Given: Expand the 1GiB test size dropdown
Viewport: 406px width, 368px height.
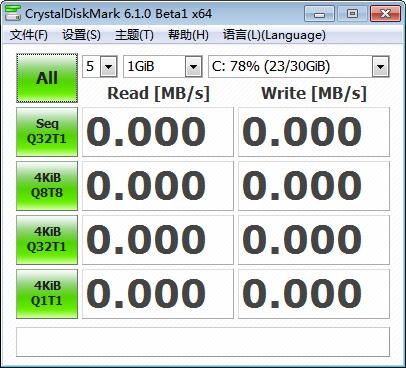Looking at the screenshot, I should 194,67.
